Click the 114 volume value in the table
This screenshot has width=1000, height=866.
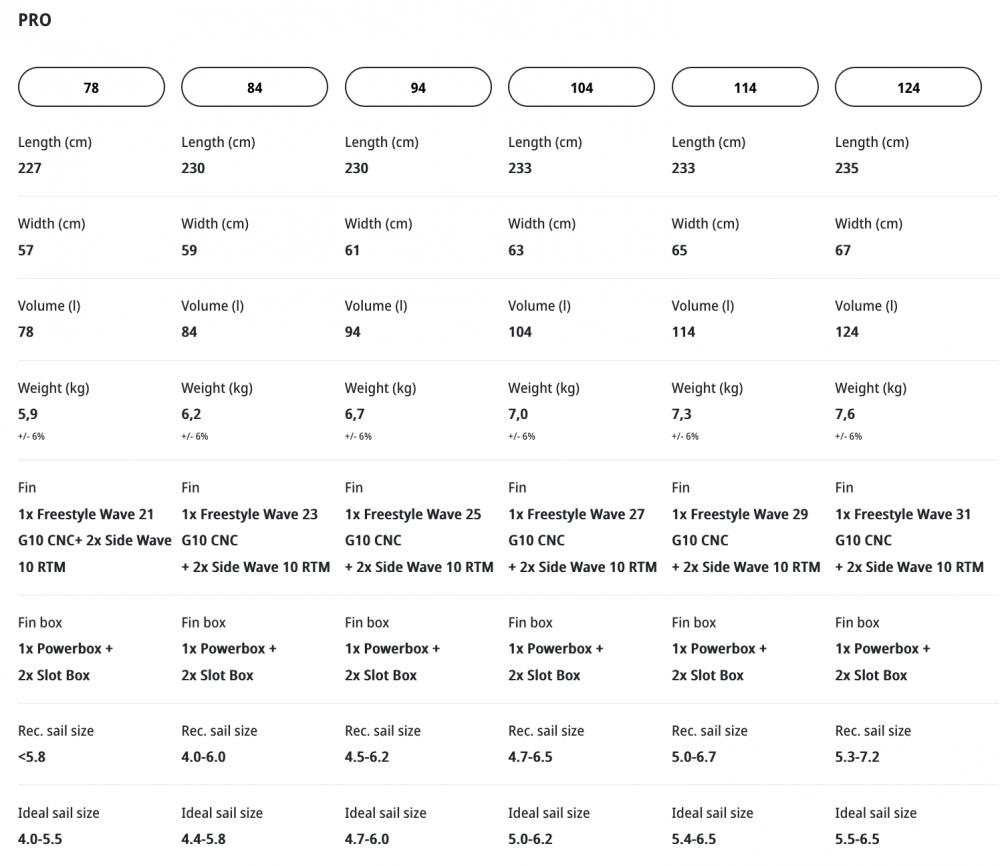(683, 332)
